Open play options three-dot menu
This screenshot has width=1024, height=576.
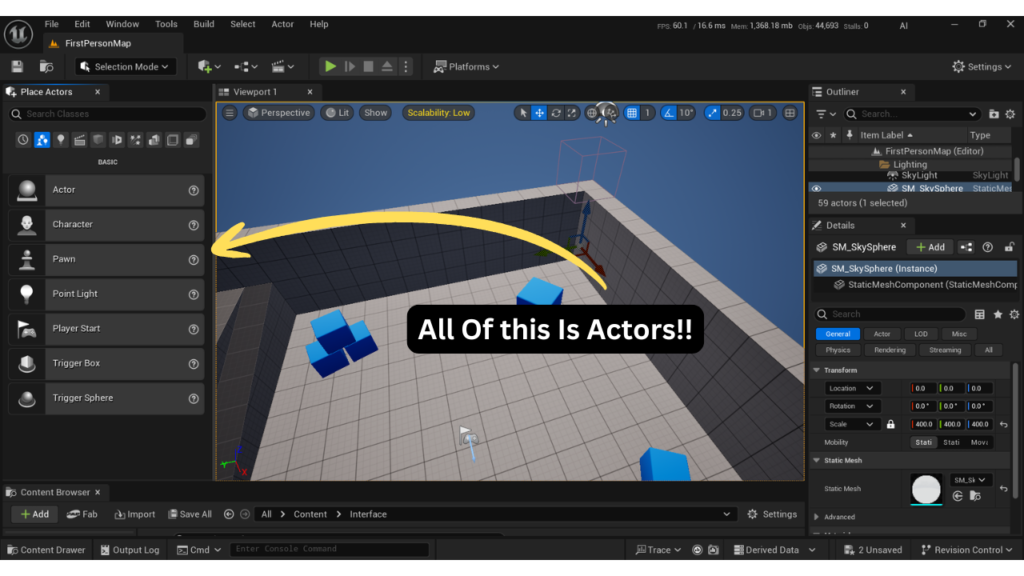(406, 67)
